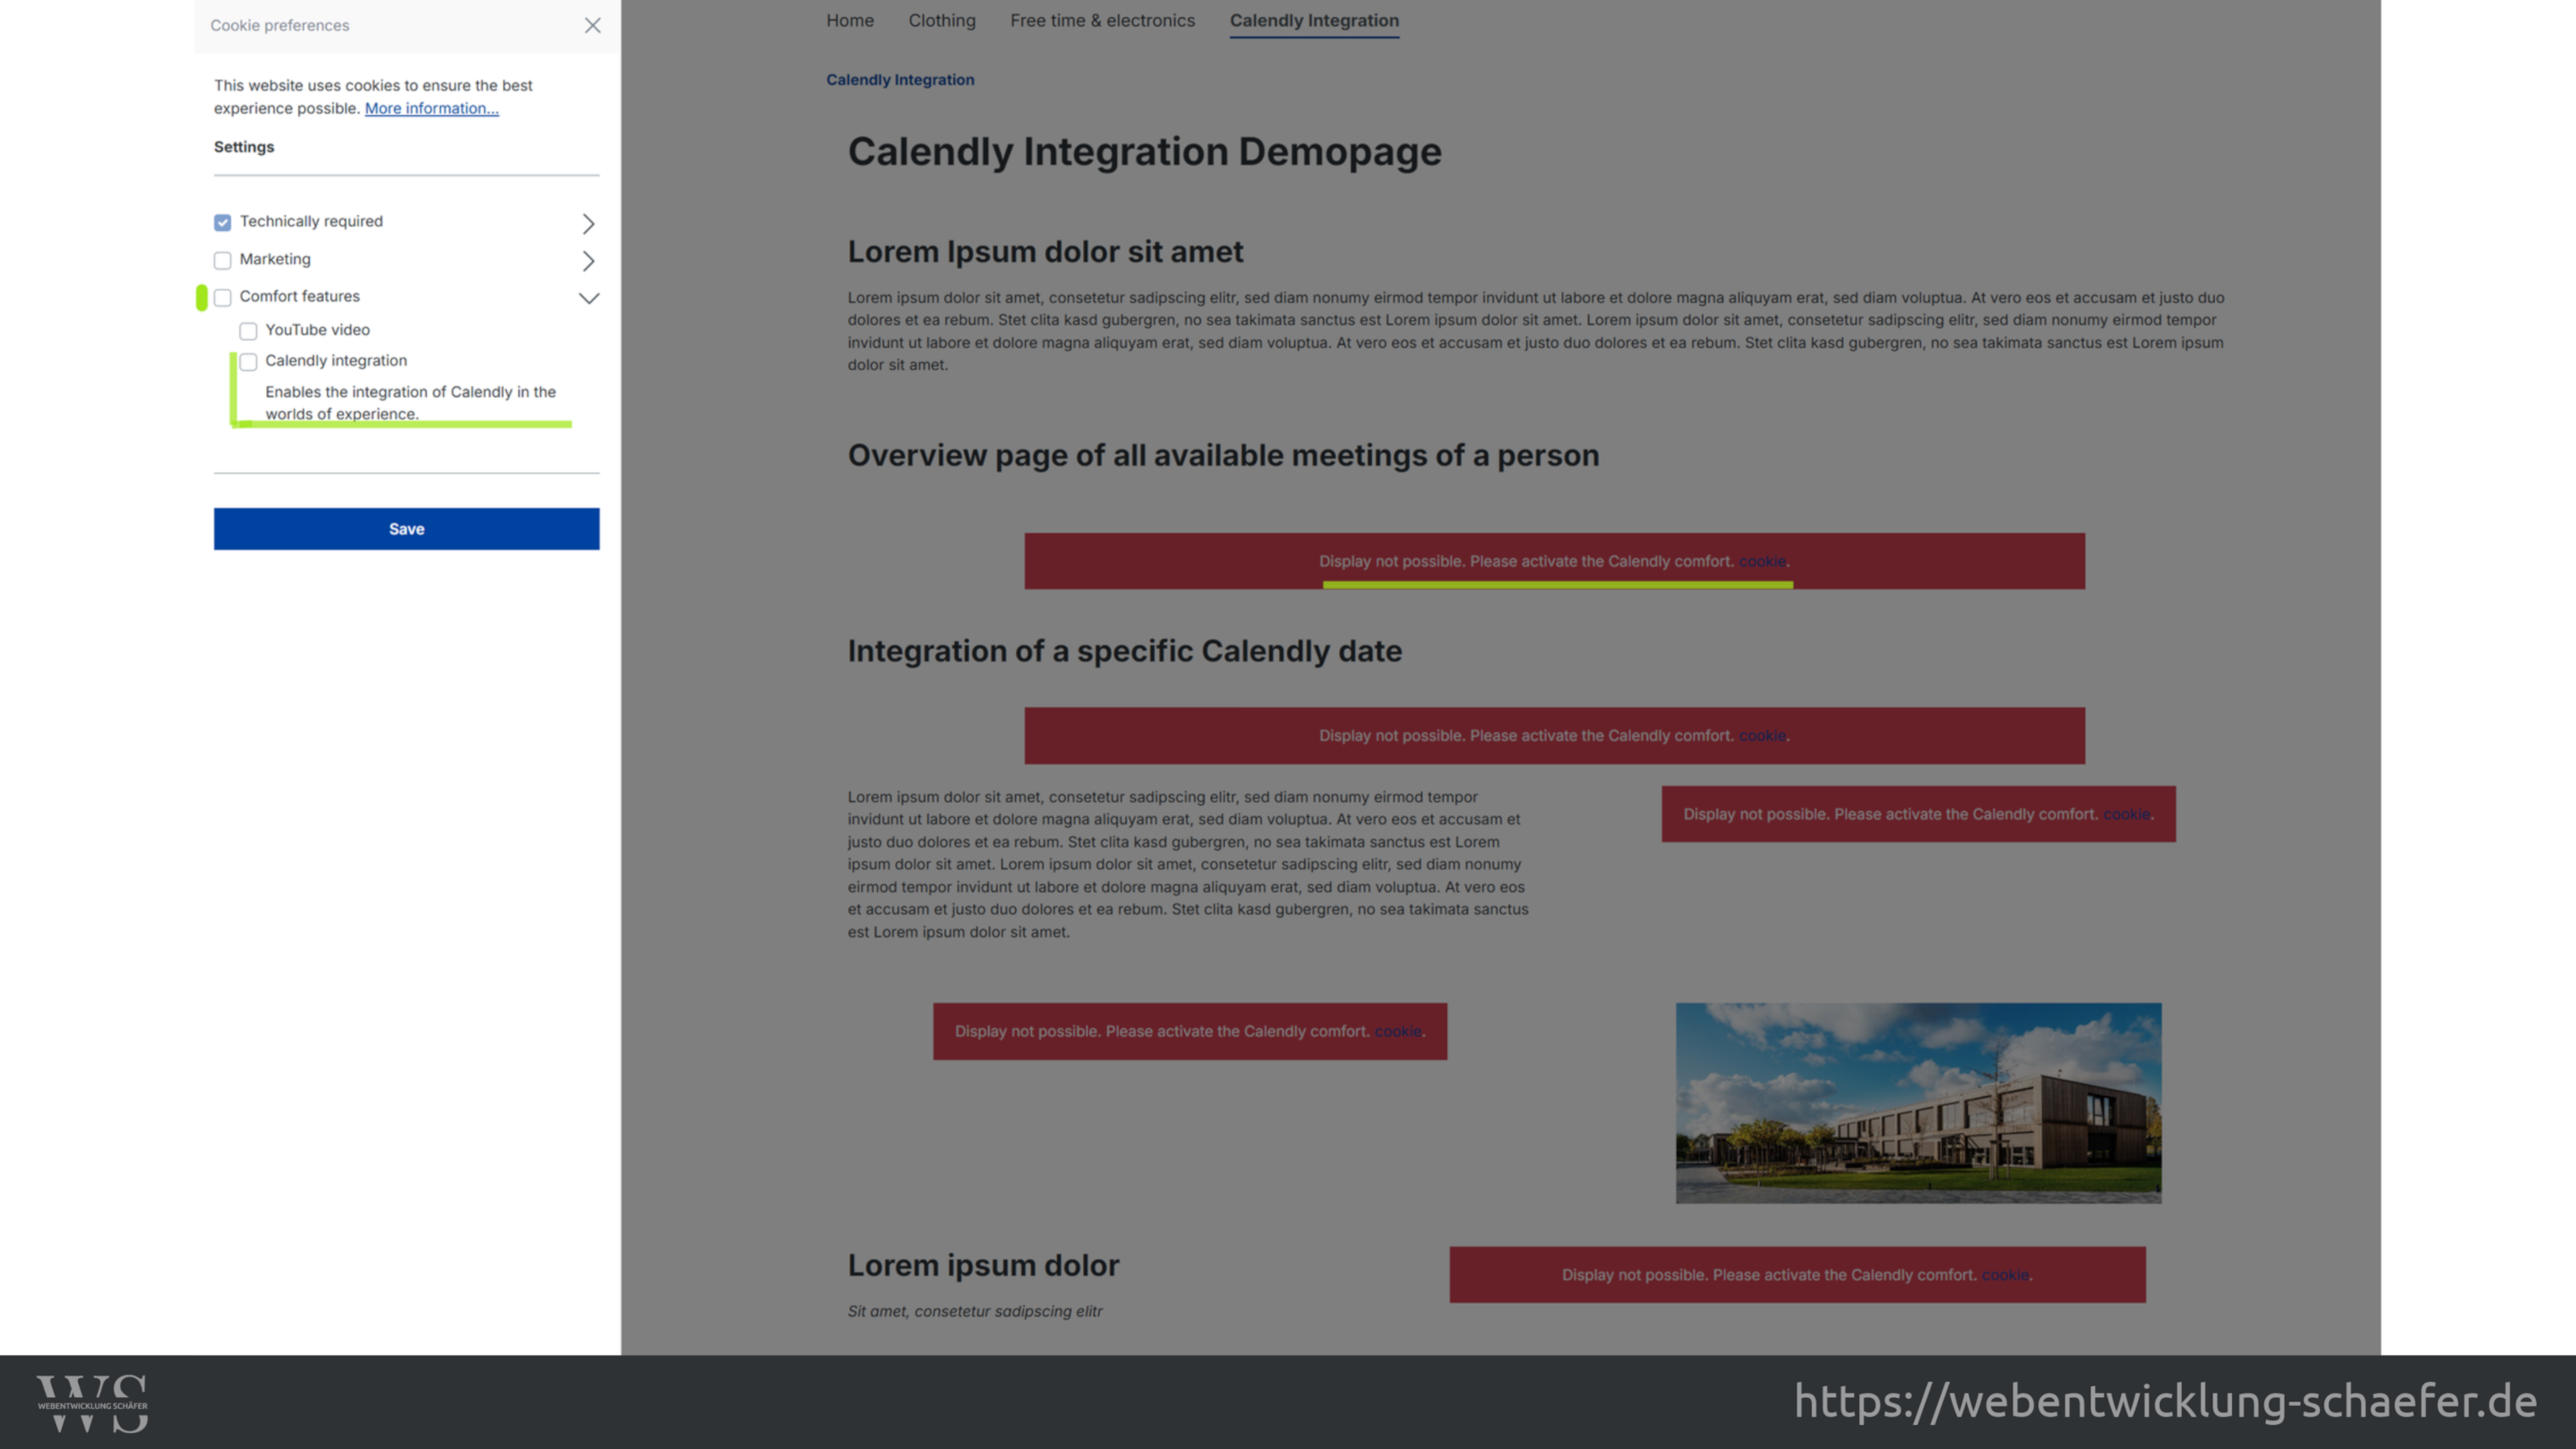
Task: Click cookie link in notice right of lorem paragraph
Action: pyautogui.click(x=2126, y=814)
